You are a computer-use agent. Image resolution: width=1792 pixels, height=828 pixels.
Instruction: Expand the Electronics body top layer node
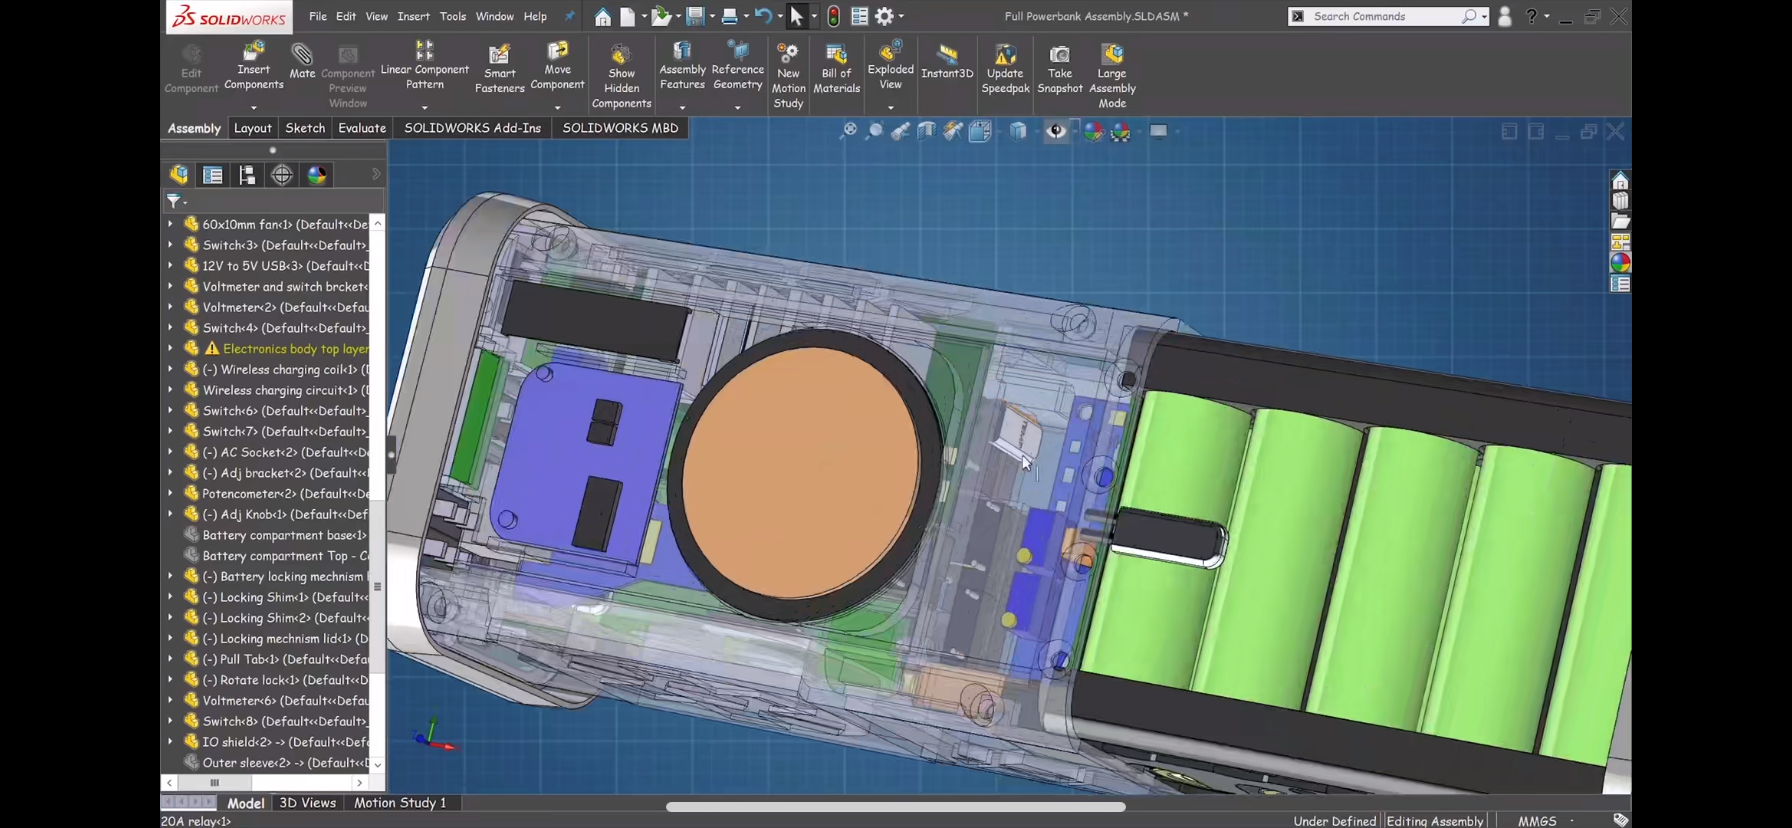(170, 349)
